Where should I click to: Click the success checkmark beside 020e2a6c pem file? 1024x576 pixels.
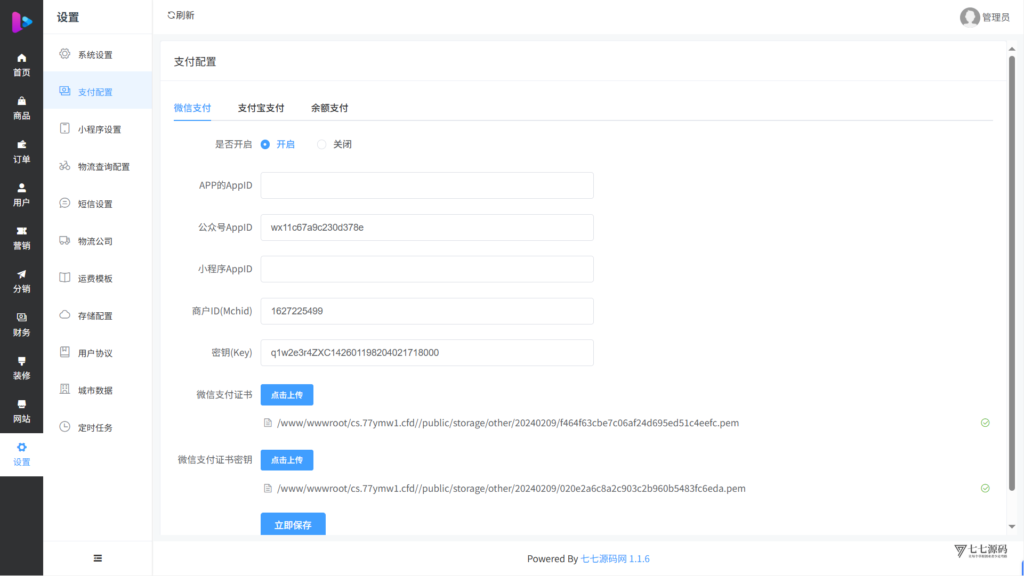985,488
